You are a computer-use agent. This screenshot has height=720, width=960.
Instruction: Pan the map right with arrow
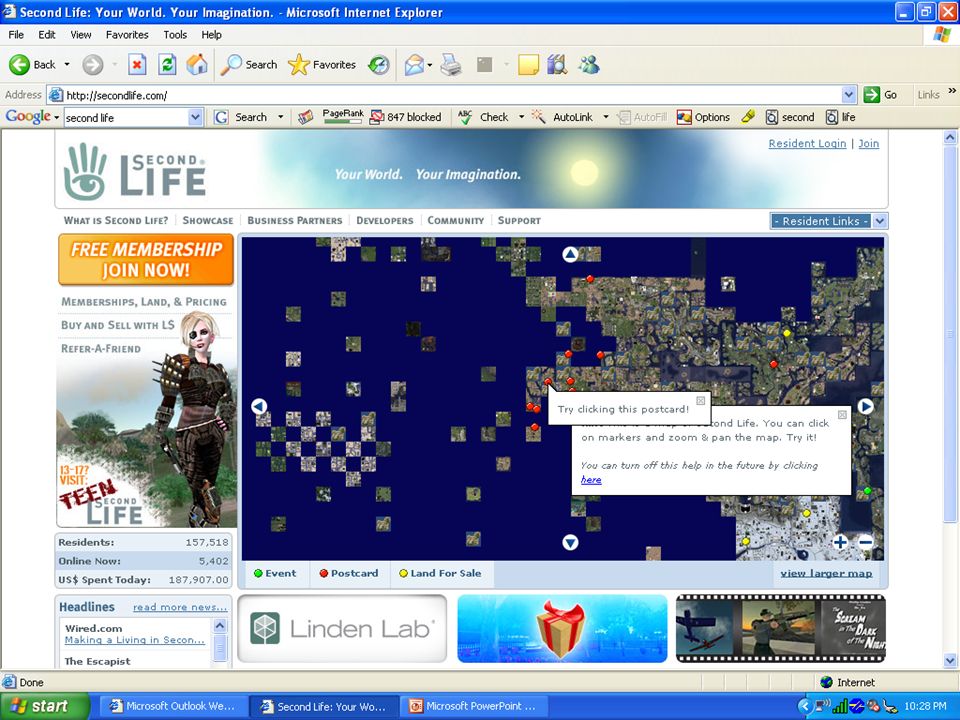tap(865, 406)
